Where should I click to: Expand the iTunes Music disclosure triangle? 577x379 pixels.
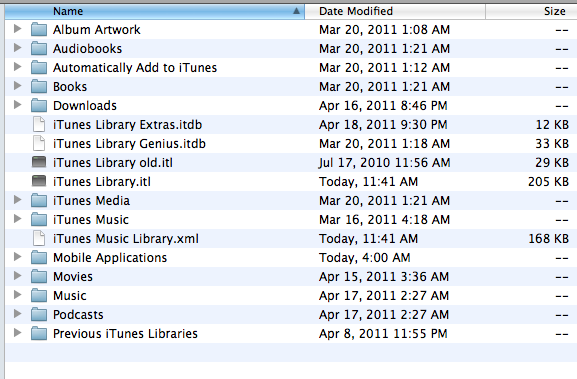[17, 219]
